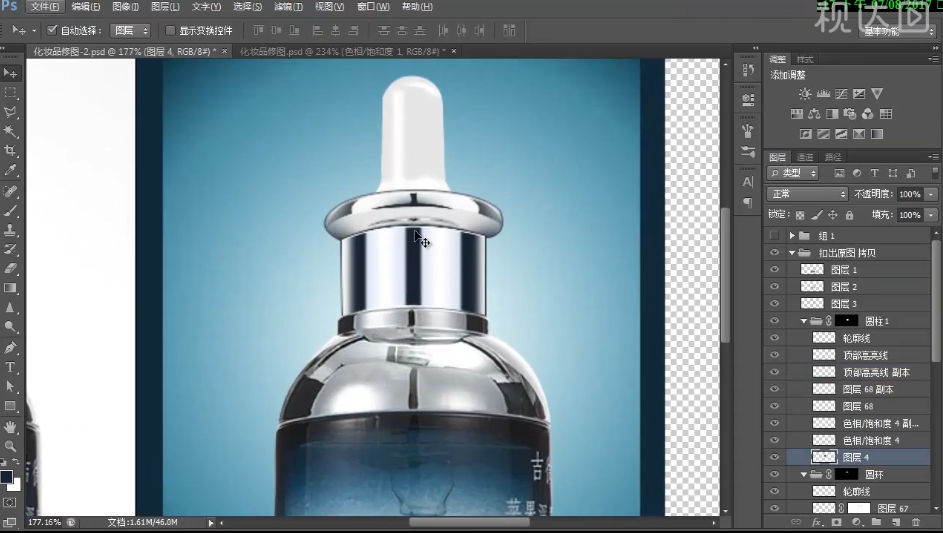Select the Lasso tool
943x533 pixels.
[x=10, y=112]
